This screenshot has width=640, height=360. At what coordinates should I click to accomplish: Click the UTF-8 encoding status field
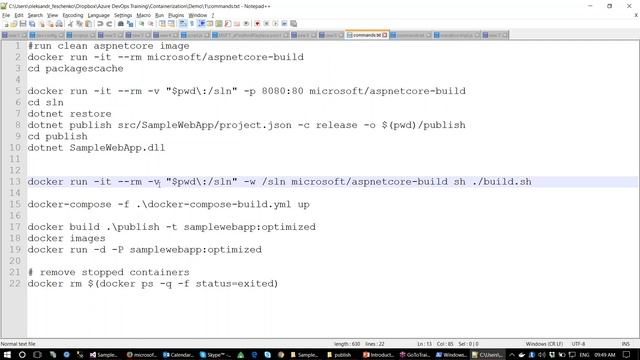coord(578,344)
